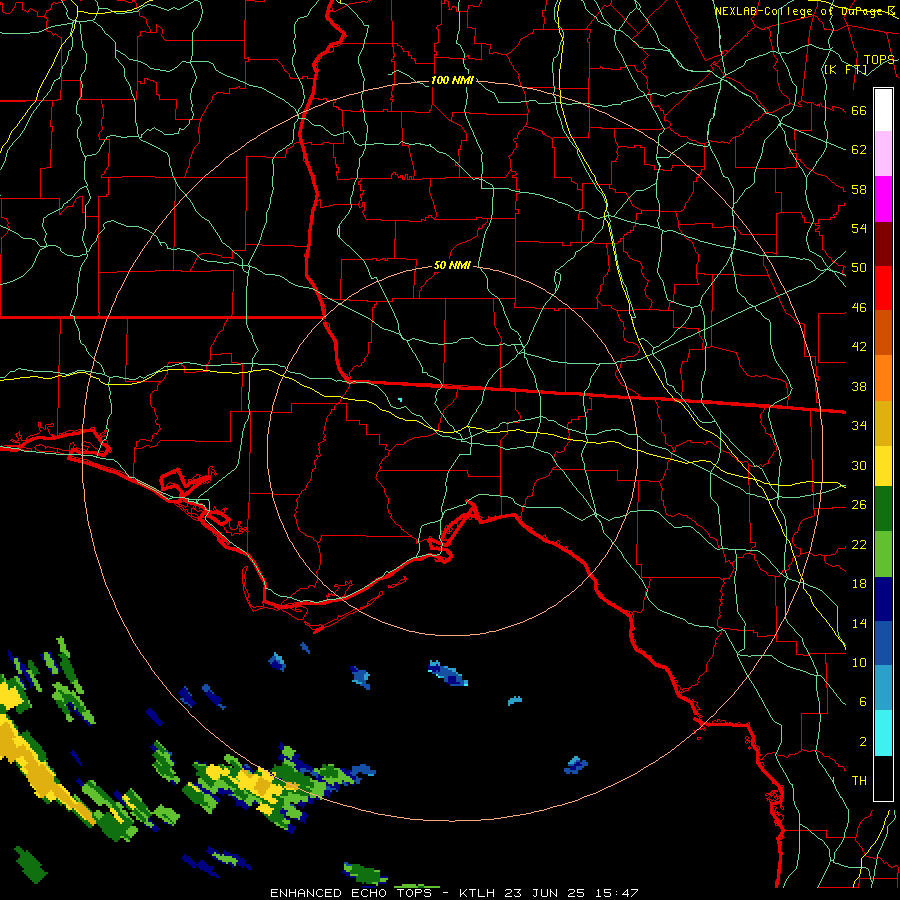Click the cyan legend swatch
This screenshot has width=900, height=900.
click(883, 733)
